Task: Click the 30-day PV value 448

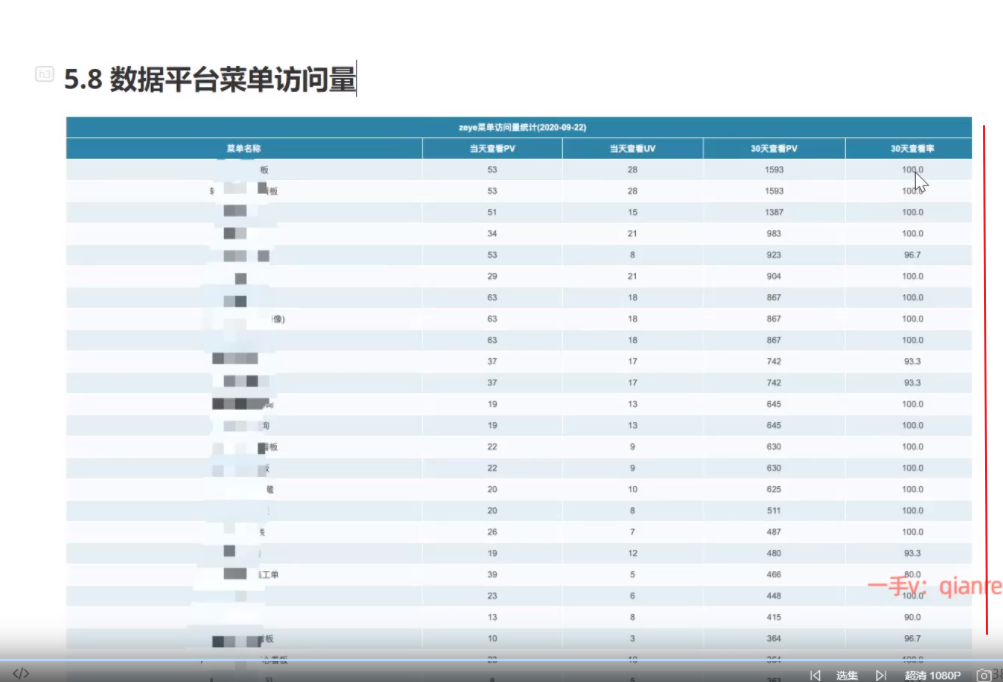Action: point(774,596)
